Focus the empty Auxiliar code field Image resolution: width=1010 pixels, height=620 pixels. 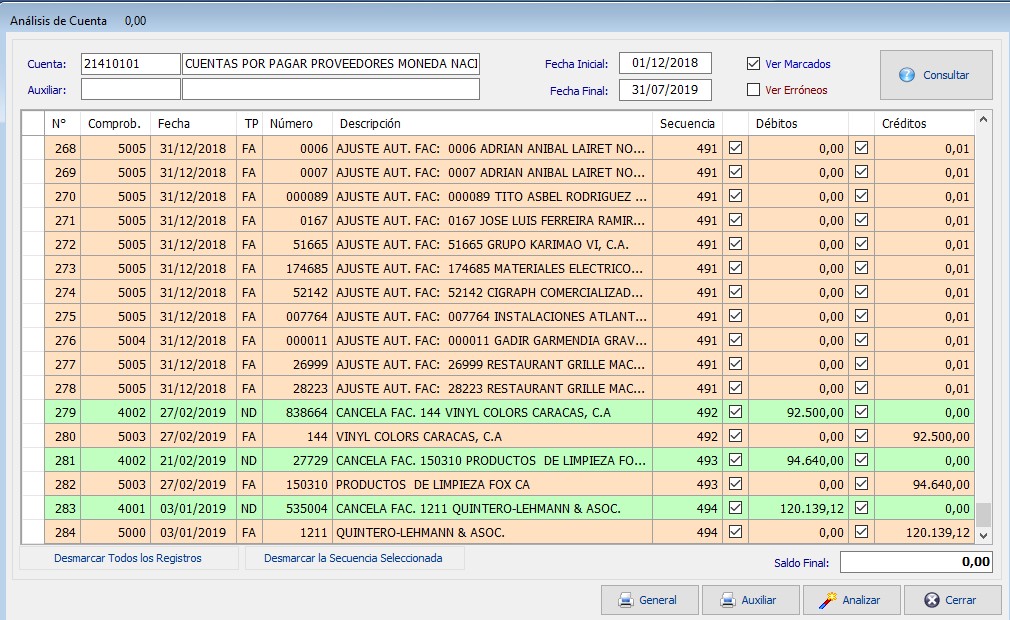coord(131,89)
